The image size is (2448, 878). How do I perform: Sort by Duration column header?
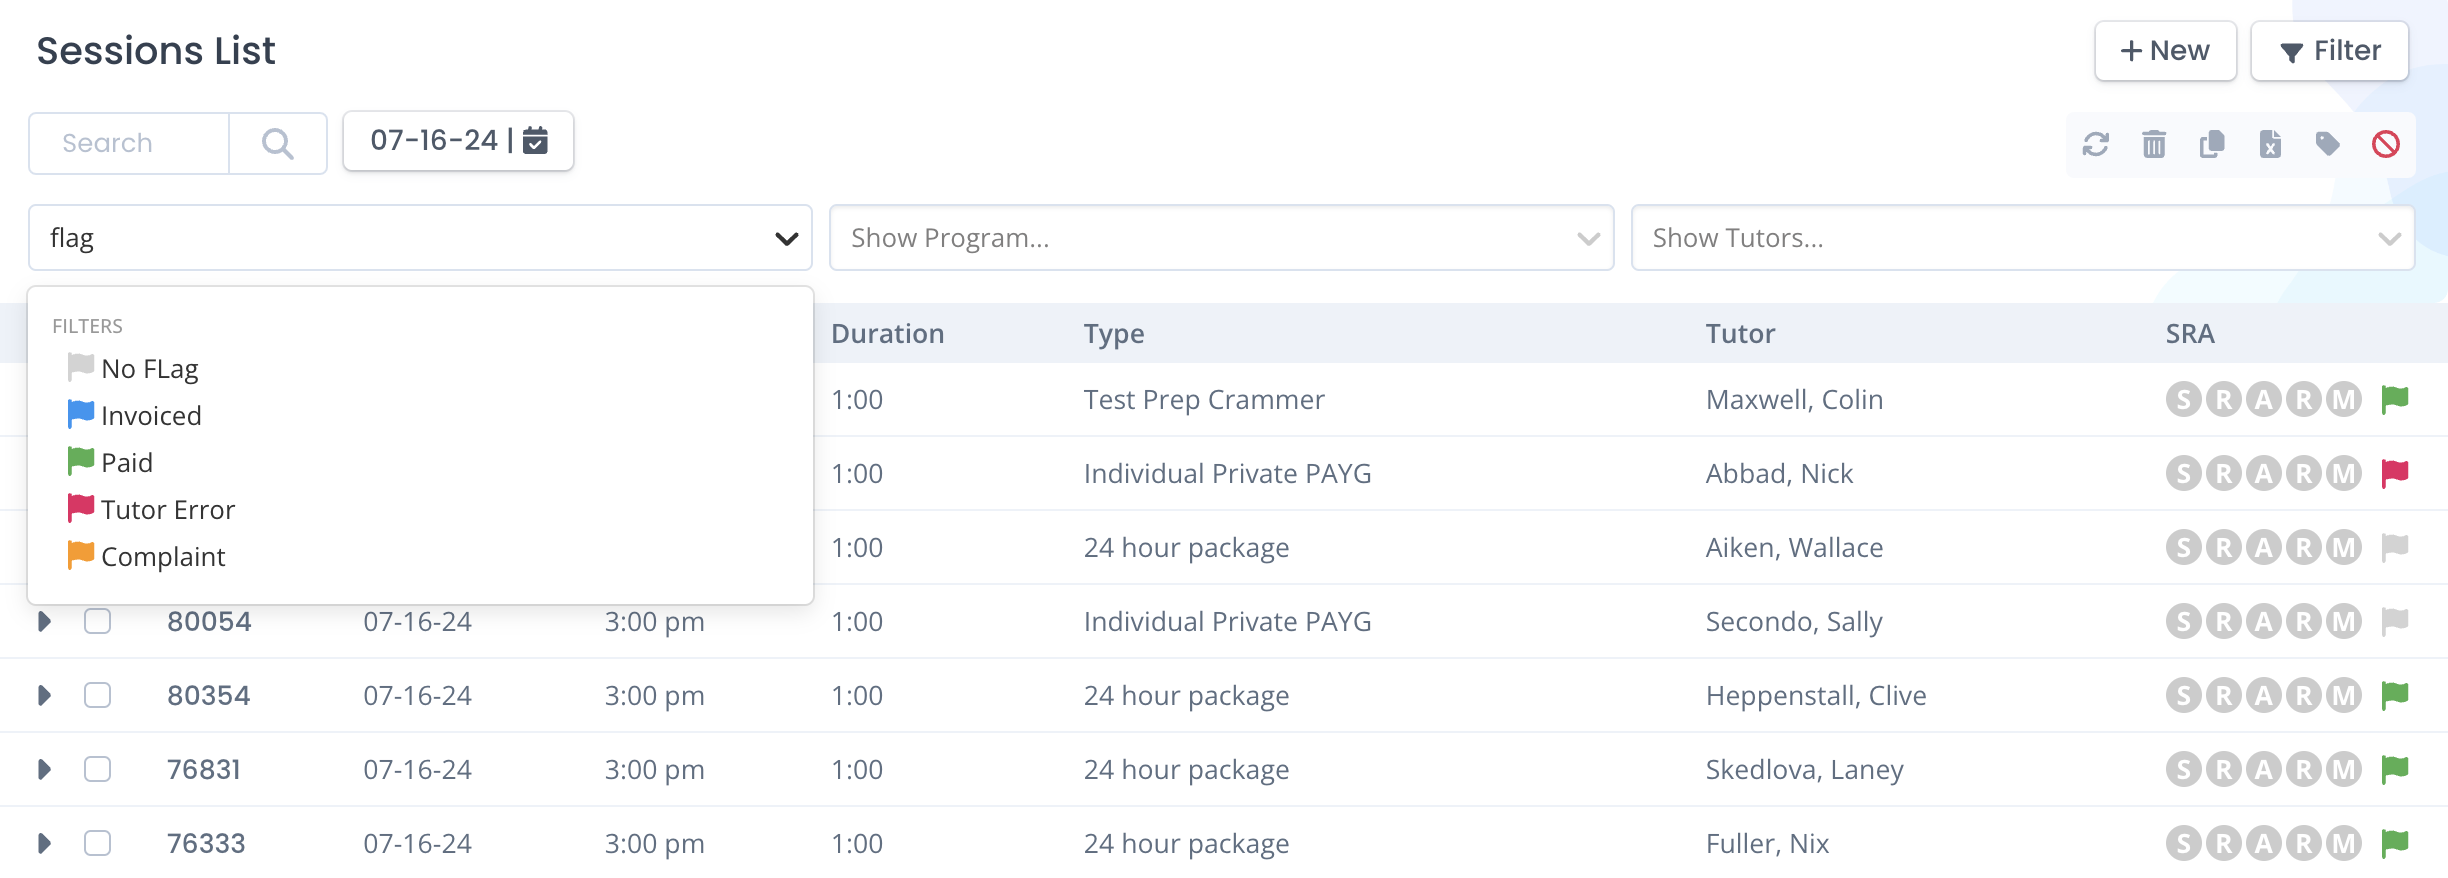pos(887,333)
